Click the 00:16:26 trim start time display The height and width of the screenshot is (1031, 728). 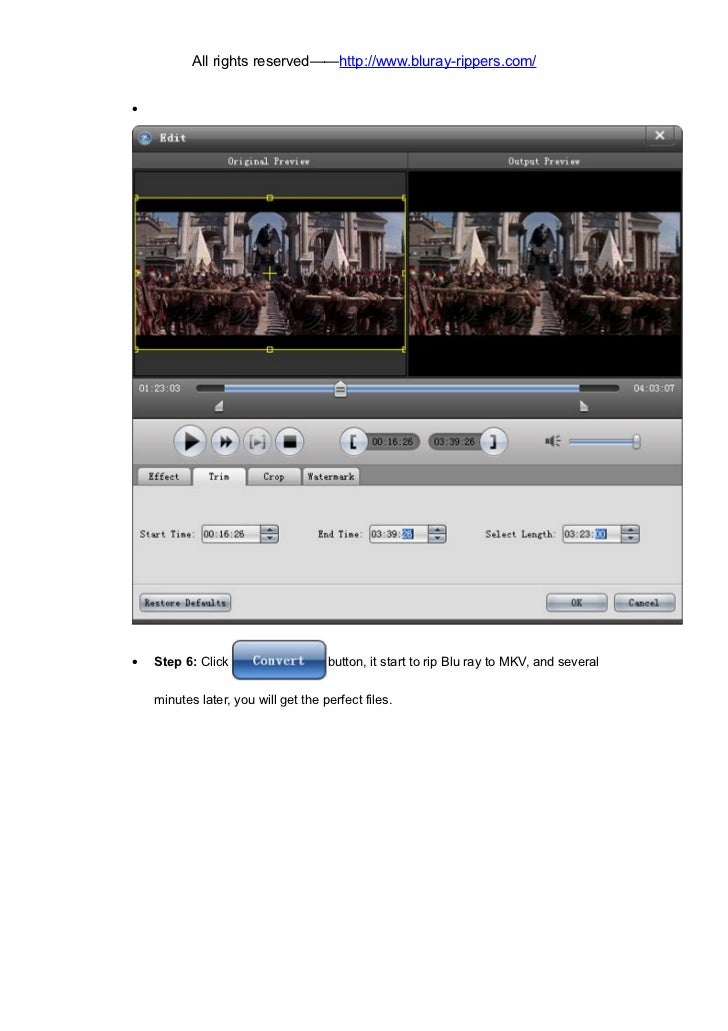coord(393,442)
